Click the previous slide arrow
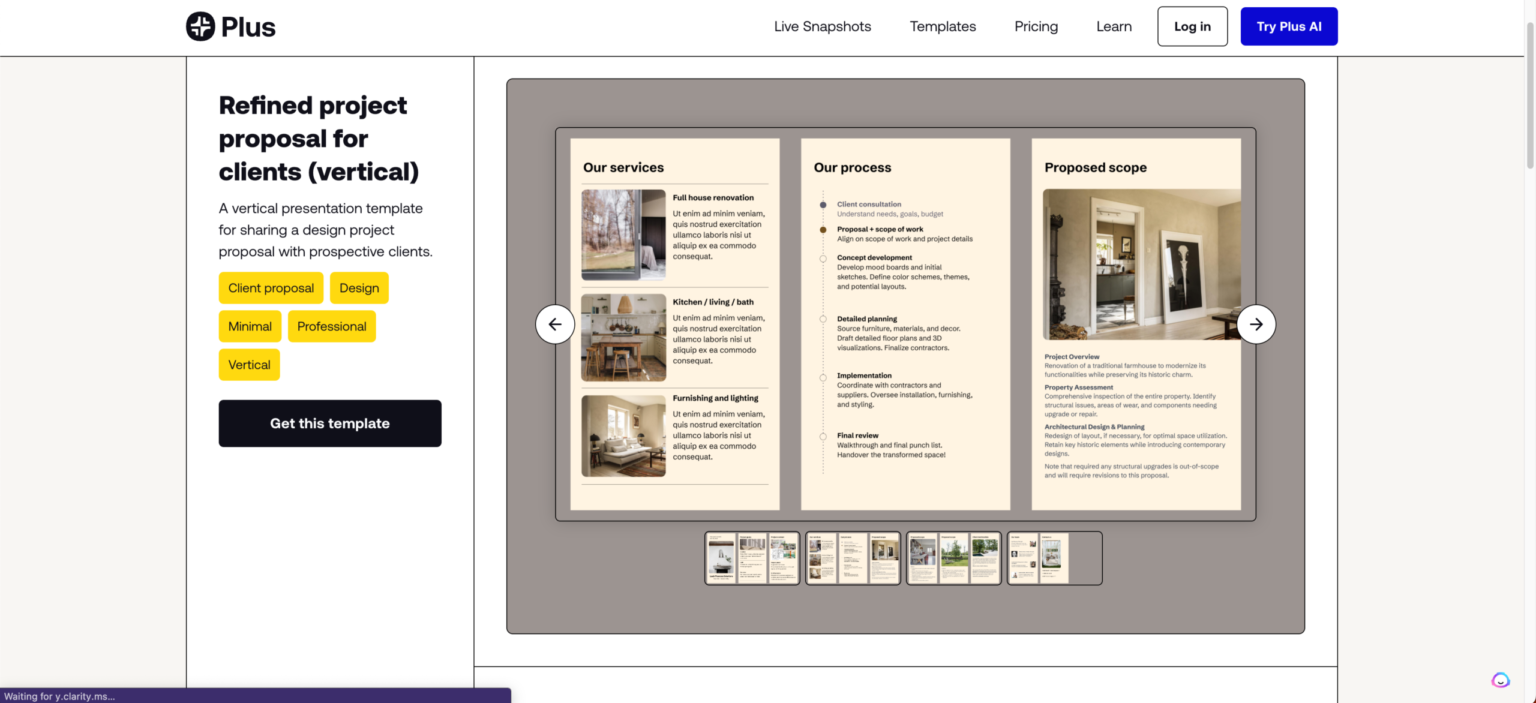The image size is (1536, 703). (x=555, y=324)
